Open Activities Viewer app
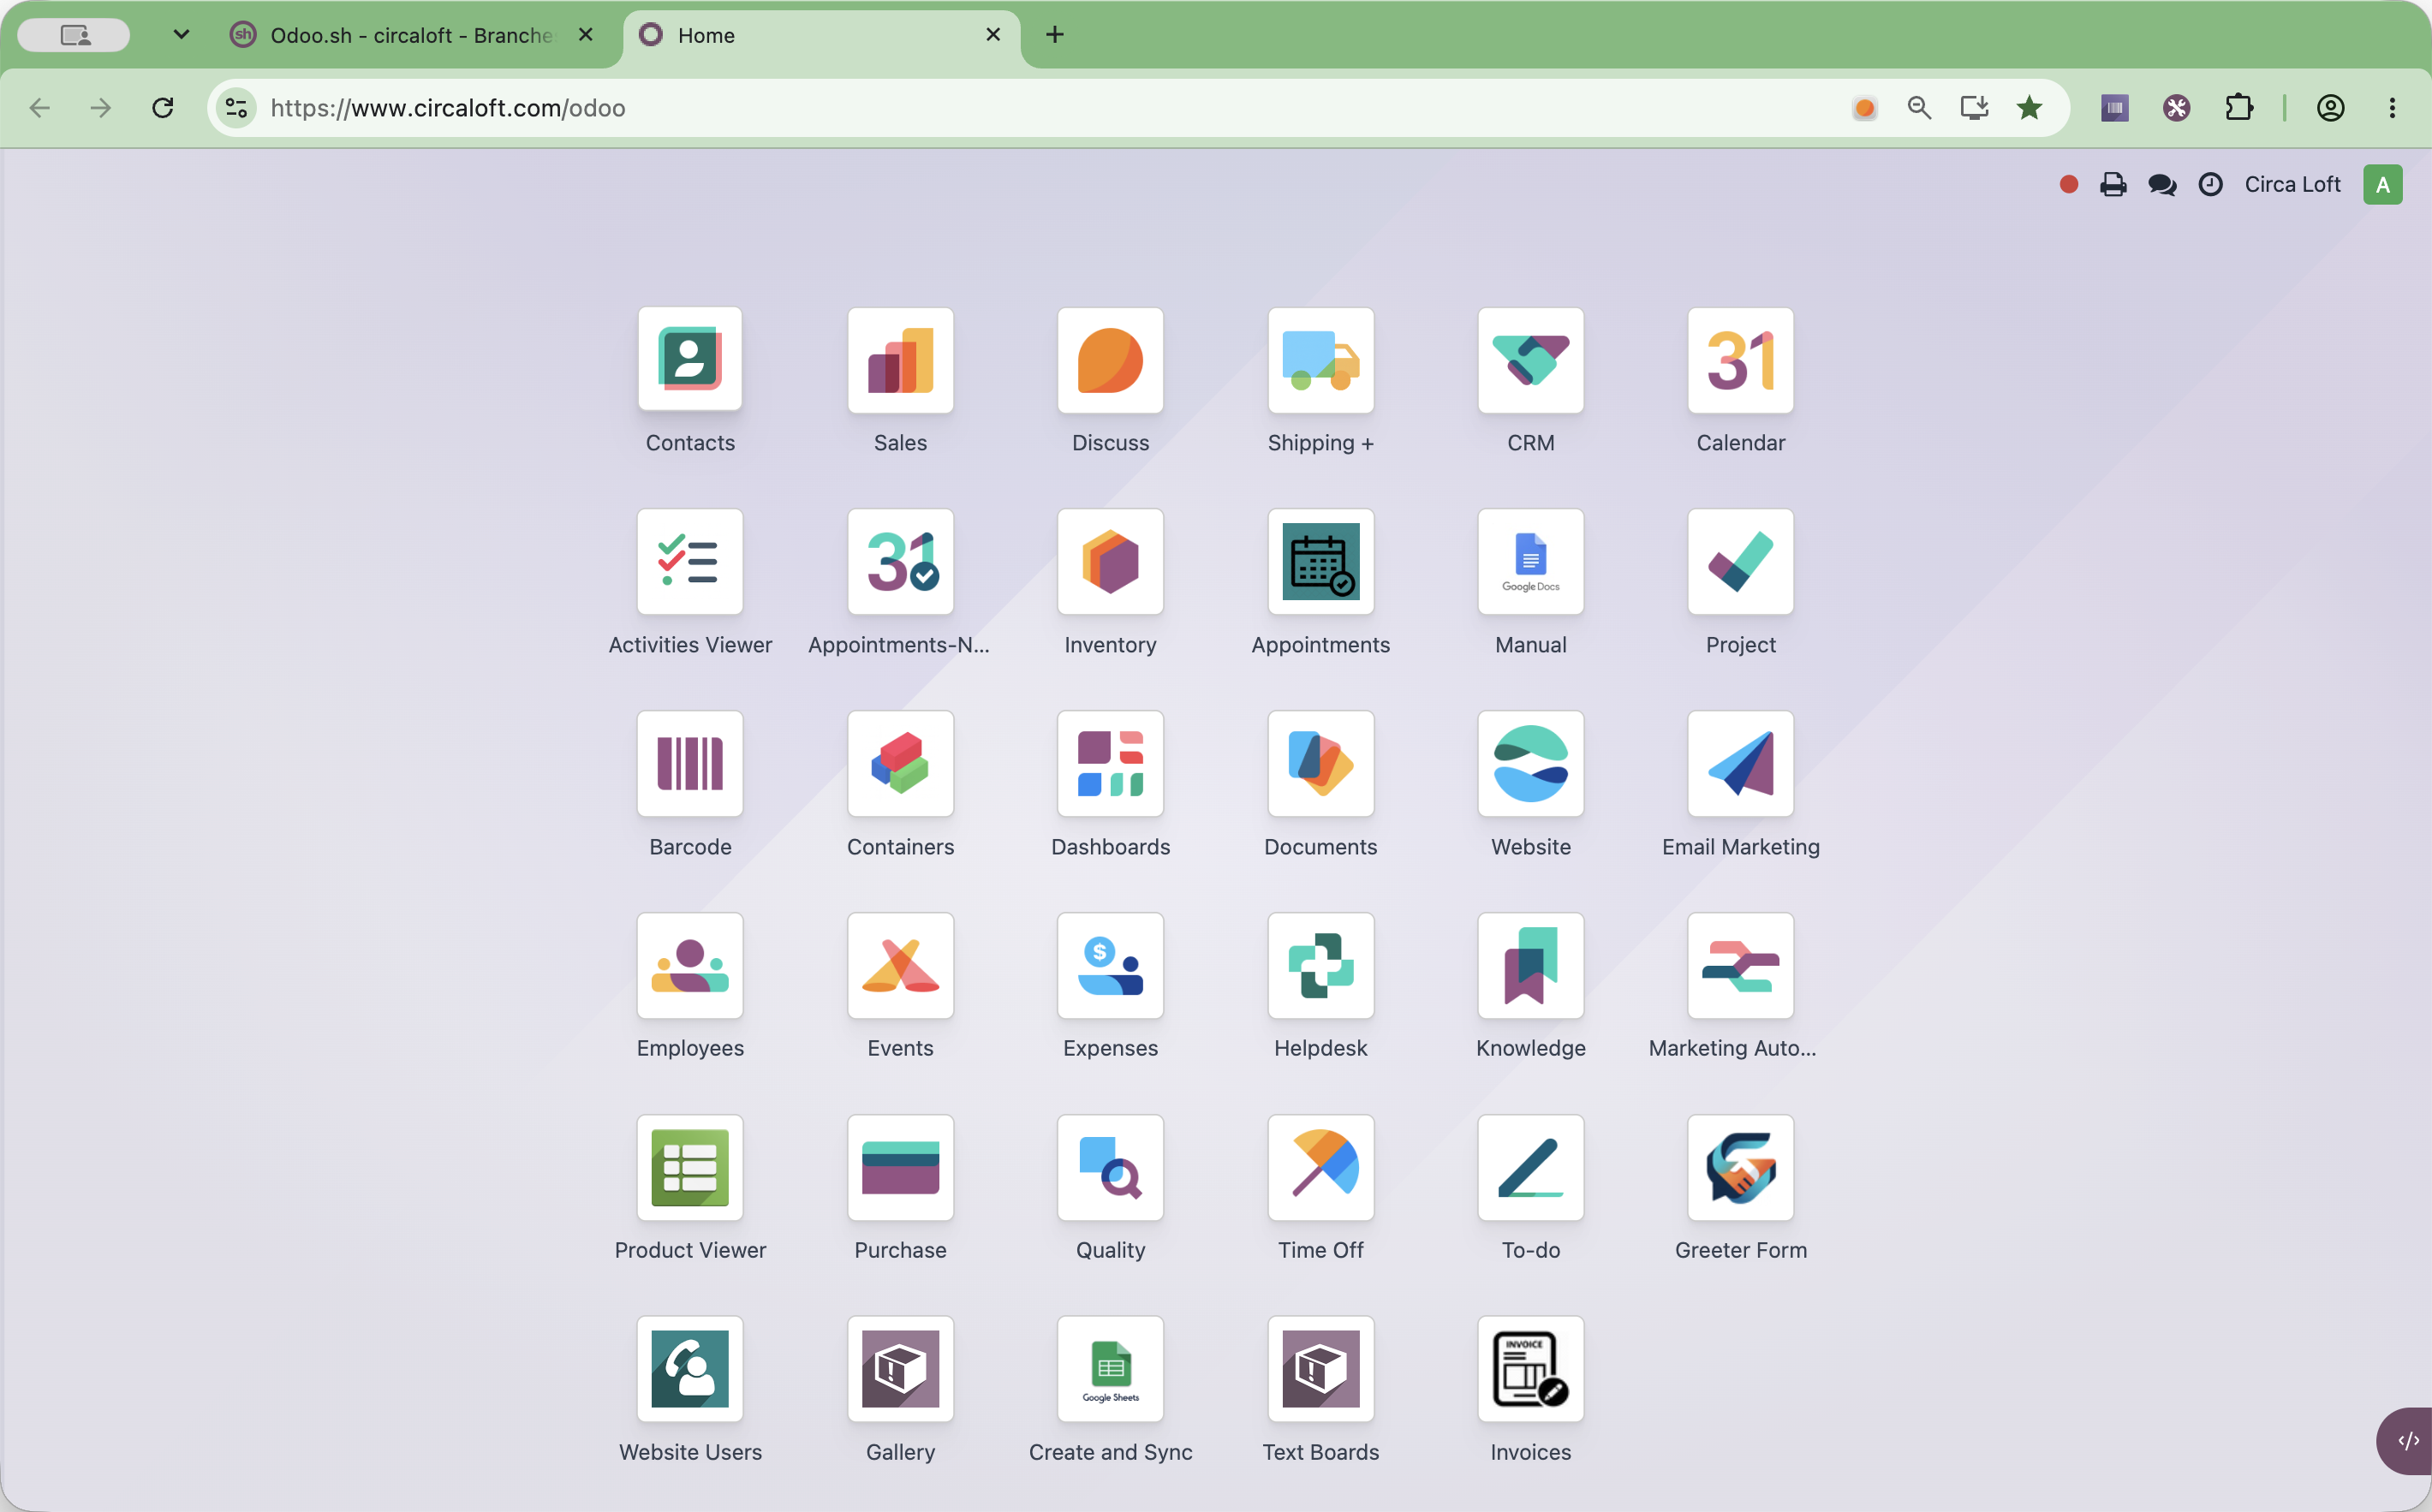Screen dimensions: 2432x1512 coord(690,562)
